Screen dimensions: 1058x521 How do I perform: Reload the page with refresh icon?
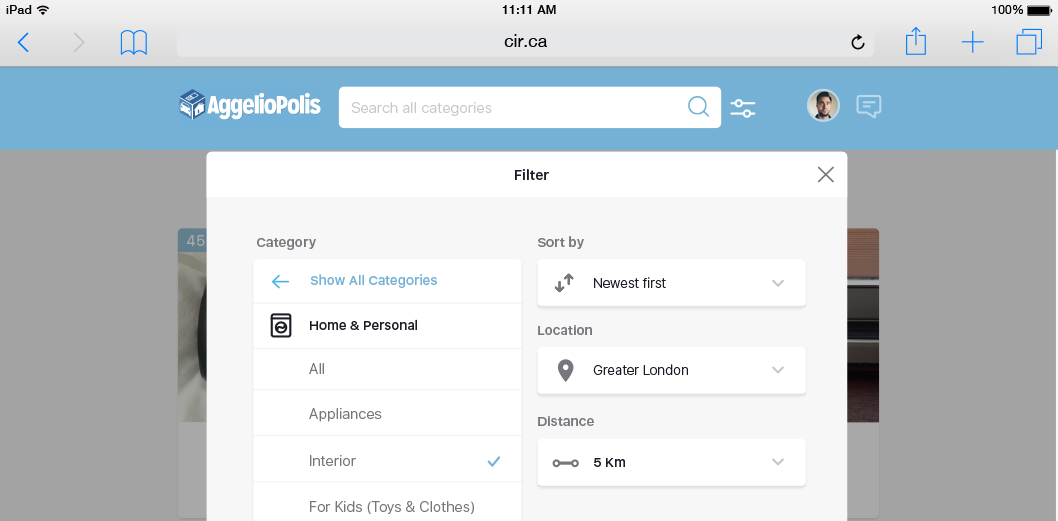[858, 43]
